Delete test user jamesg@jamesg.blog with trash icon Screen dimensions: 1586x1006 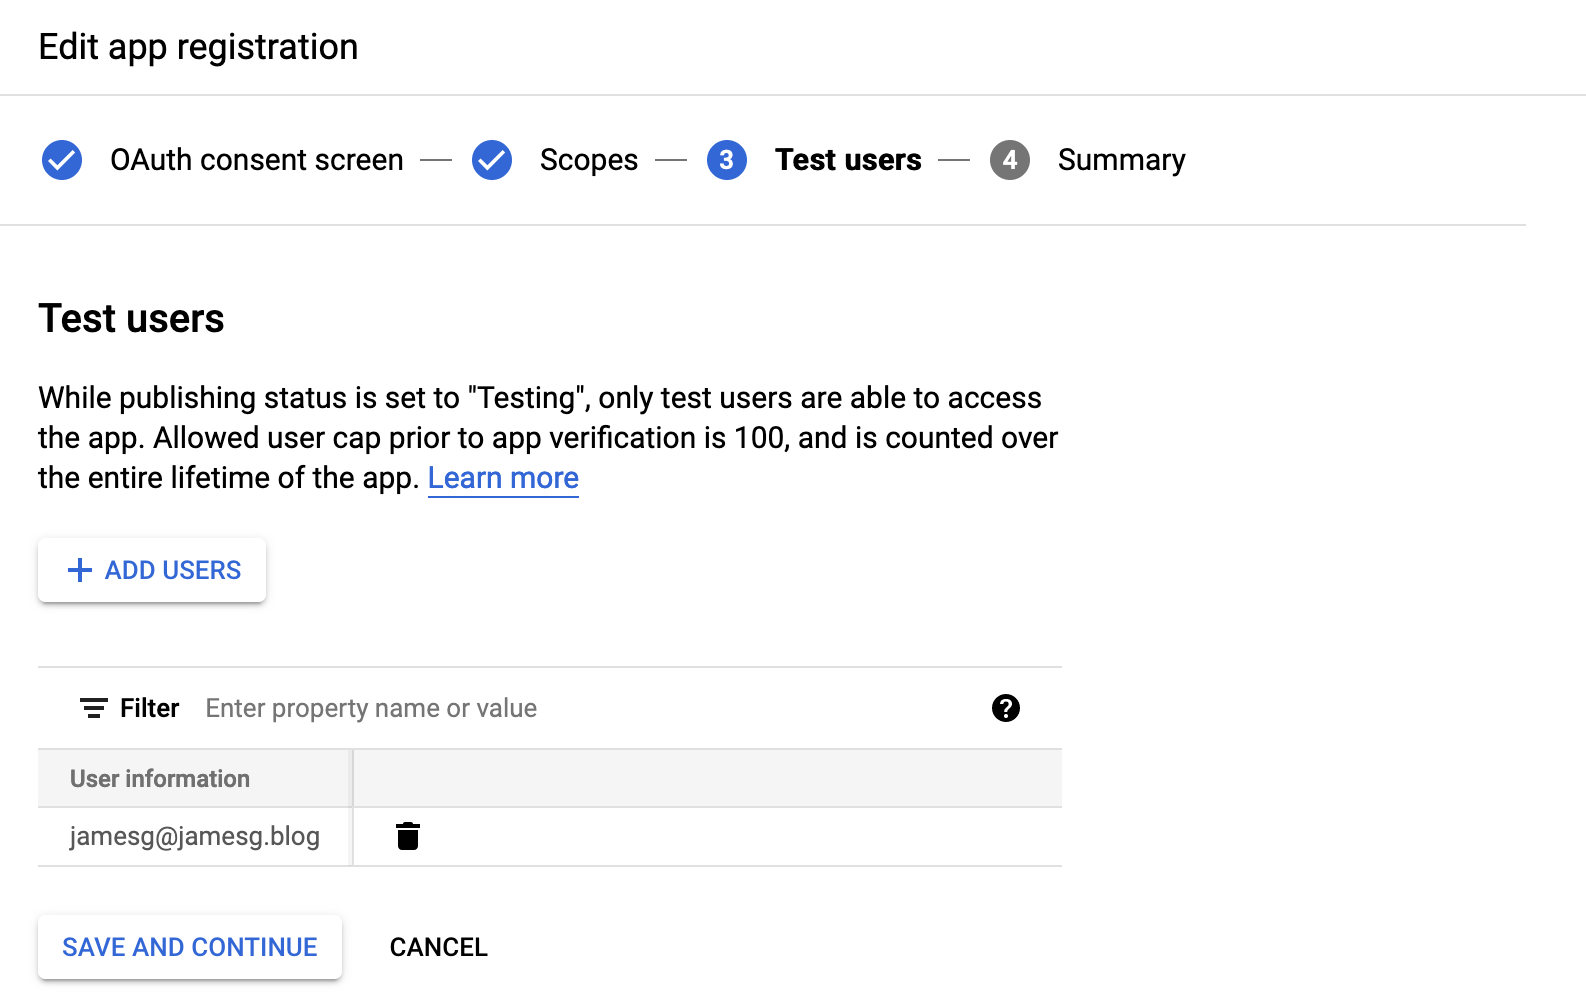click(408, 836)
